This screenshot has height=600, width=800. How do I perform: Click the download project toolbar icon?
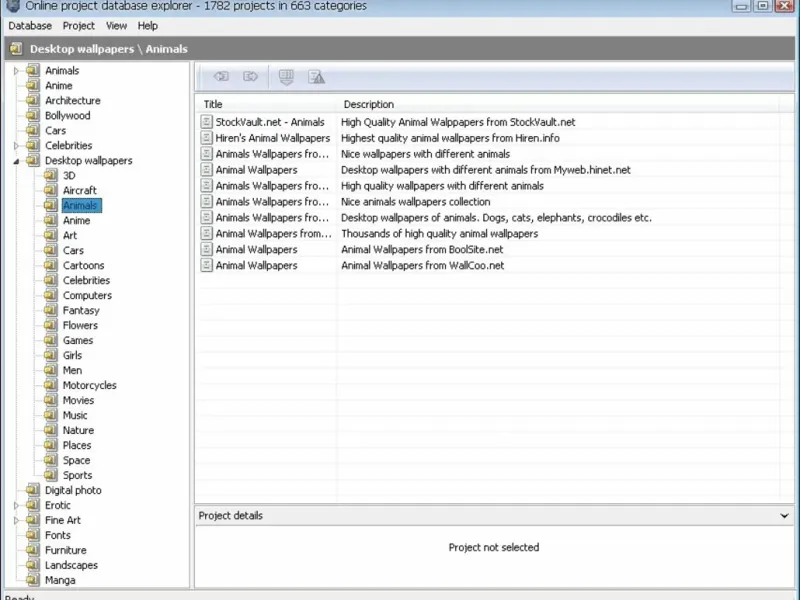tap(286, 77)
